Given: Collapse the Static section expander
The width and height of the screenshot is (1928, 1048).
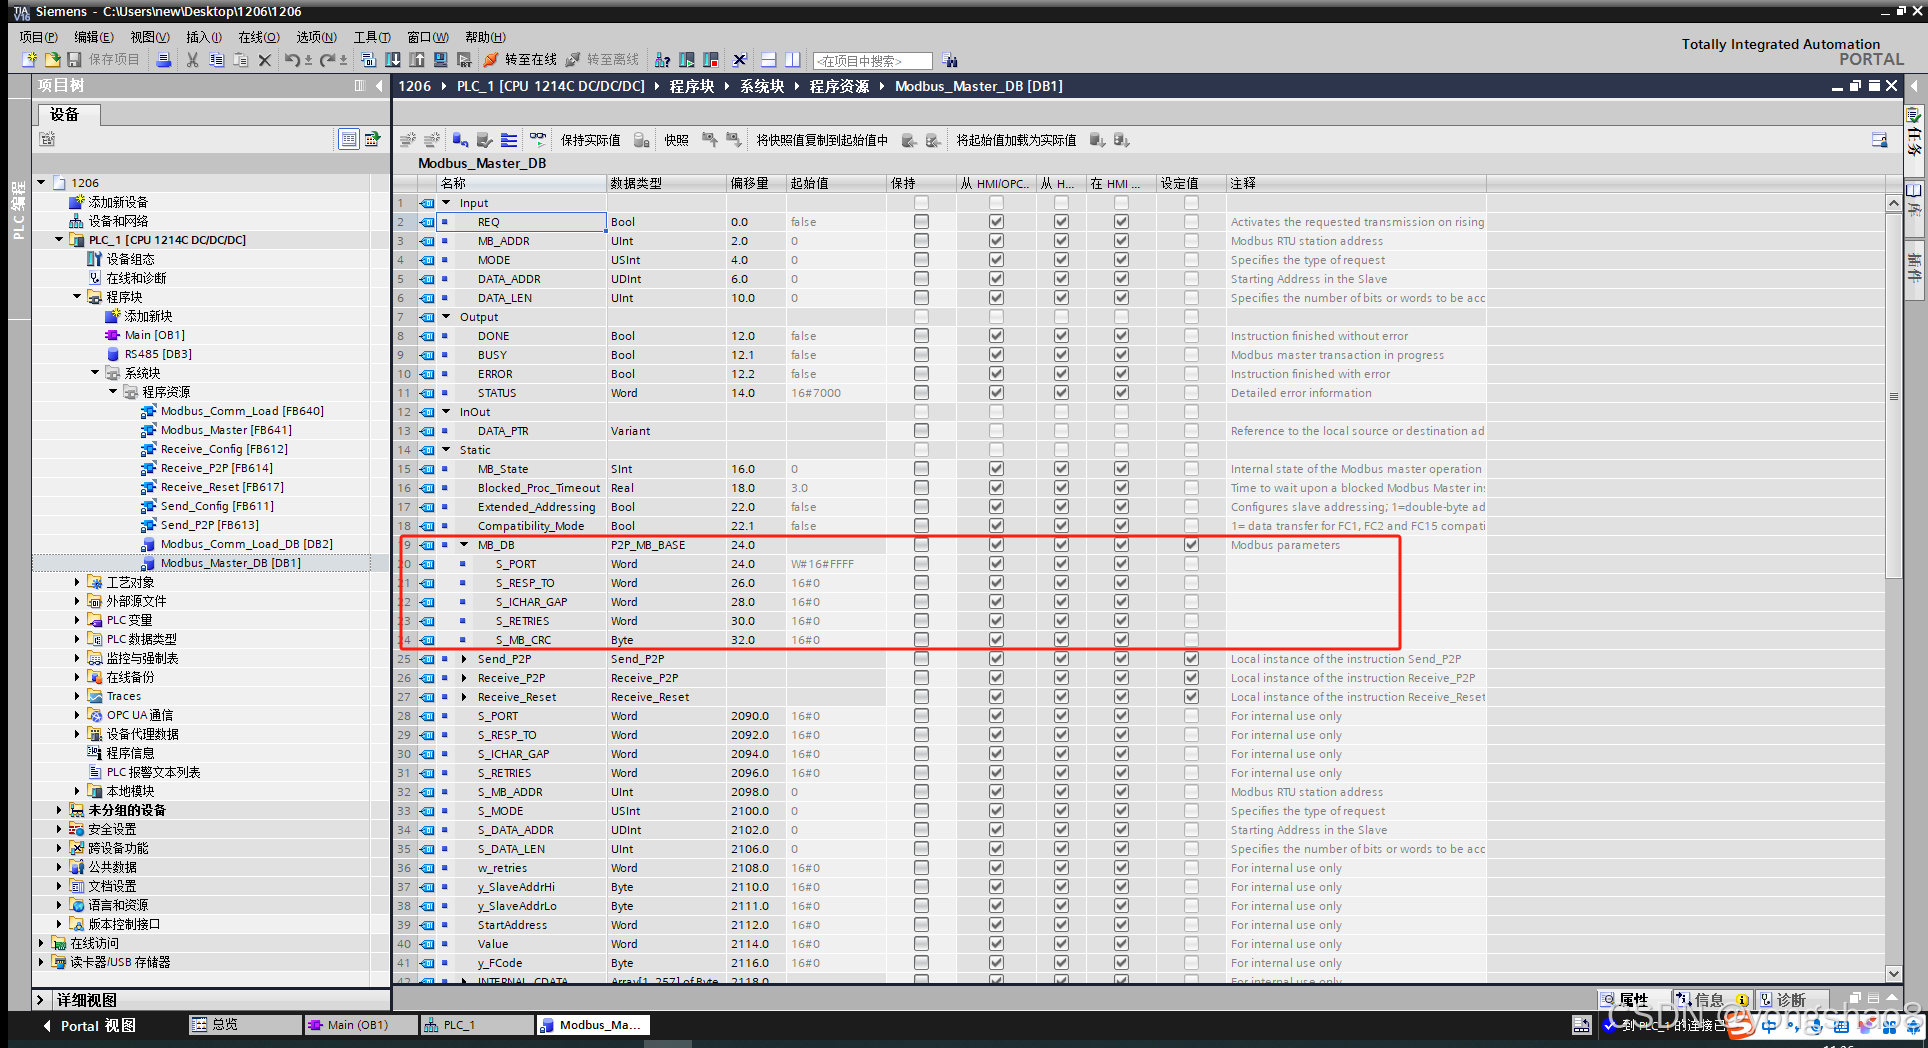Looking at the screenshot, I should (447, 450).
